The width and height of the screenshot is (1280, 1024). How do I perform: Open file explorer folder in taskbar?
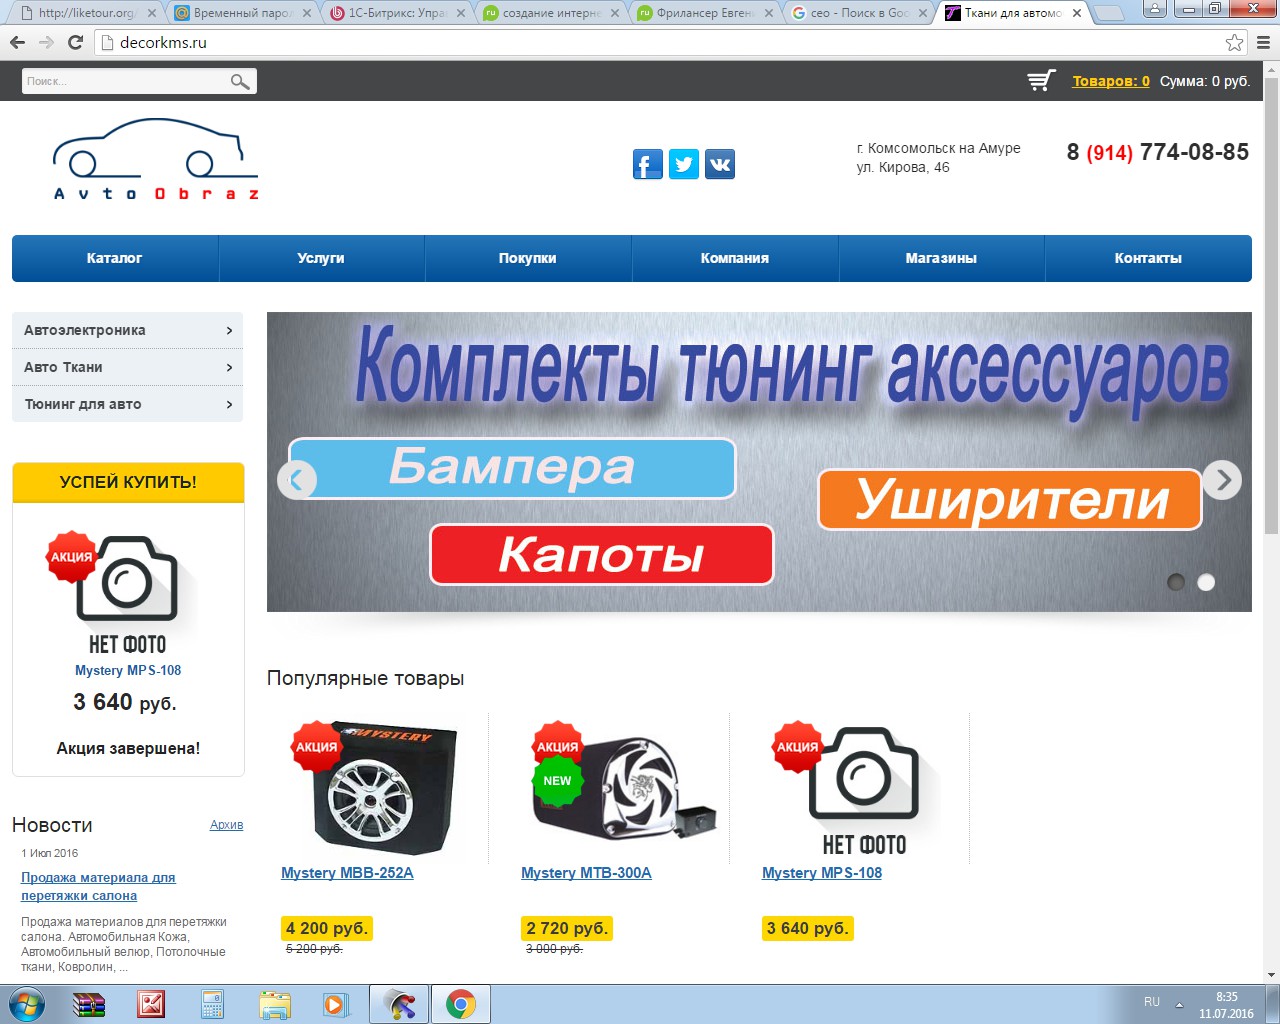(274, 1004)
